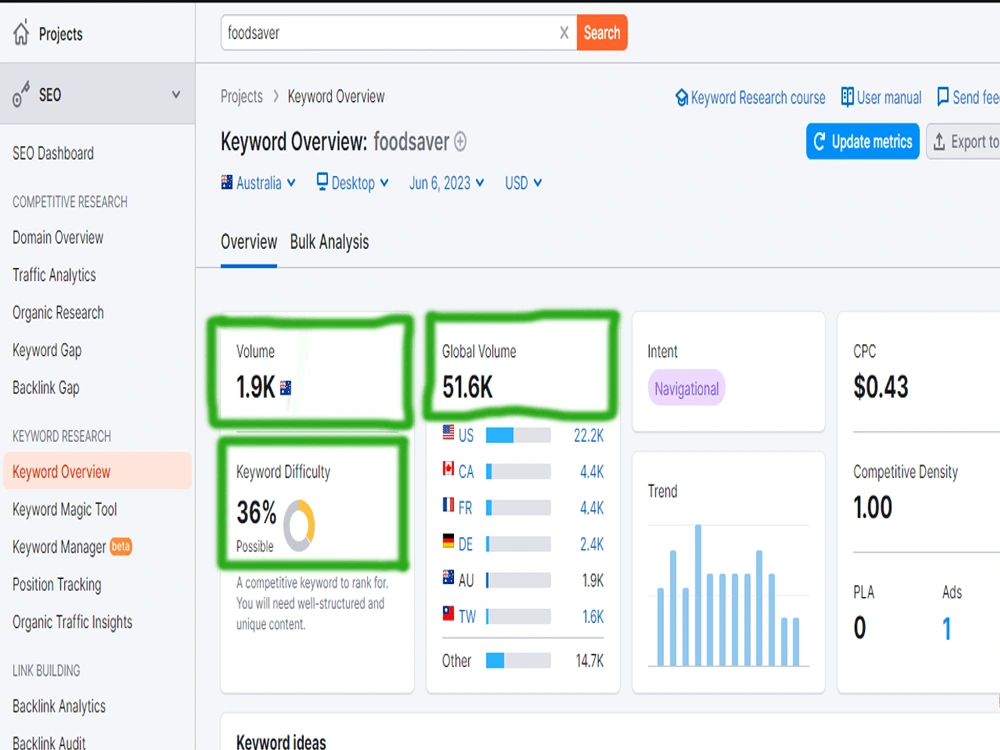The image size is (1000, 750).
Task: Clear the search field with the X icon
Action: point(564,33)
